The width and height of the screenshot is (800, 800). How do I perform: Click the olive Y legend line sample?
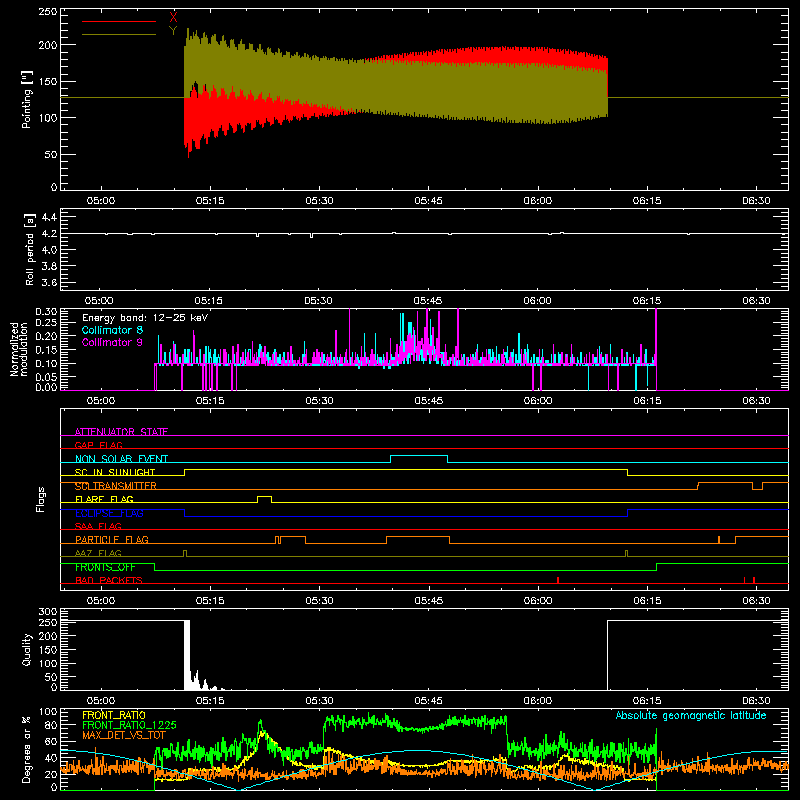click(x=119, y=34)
